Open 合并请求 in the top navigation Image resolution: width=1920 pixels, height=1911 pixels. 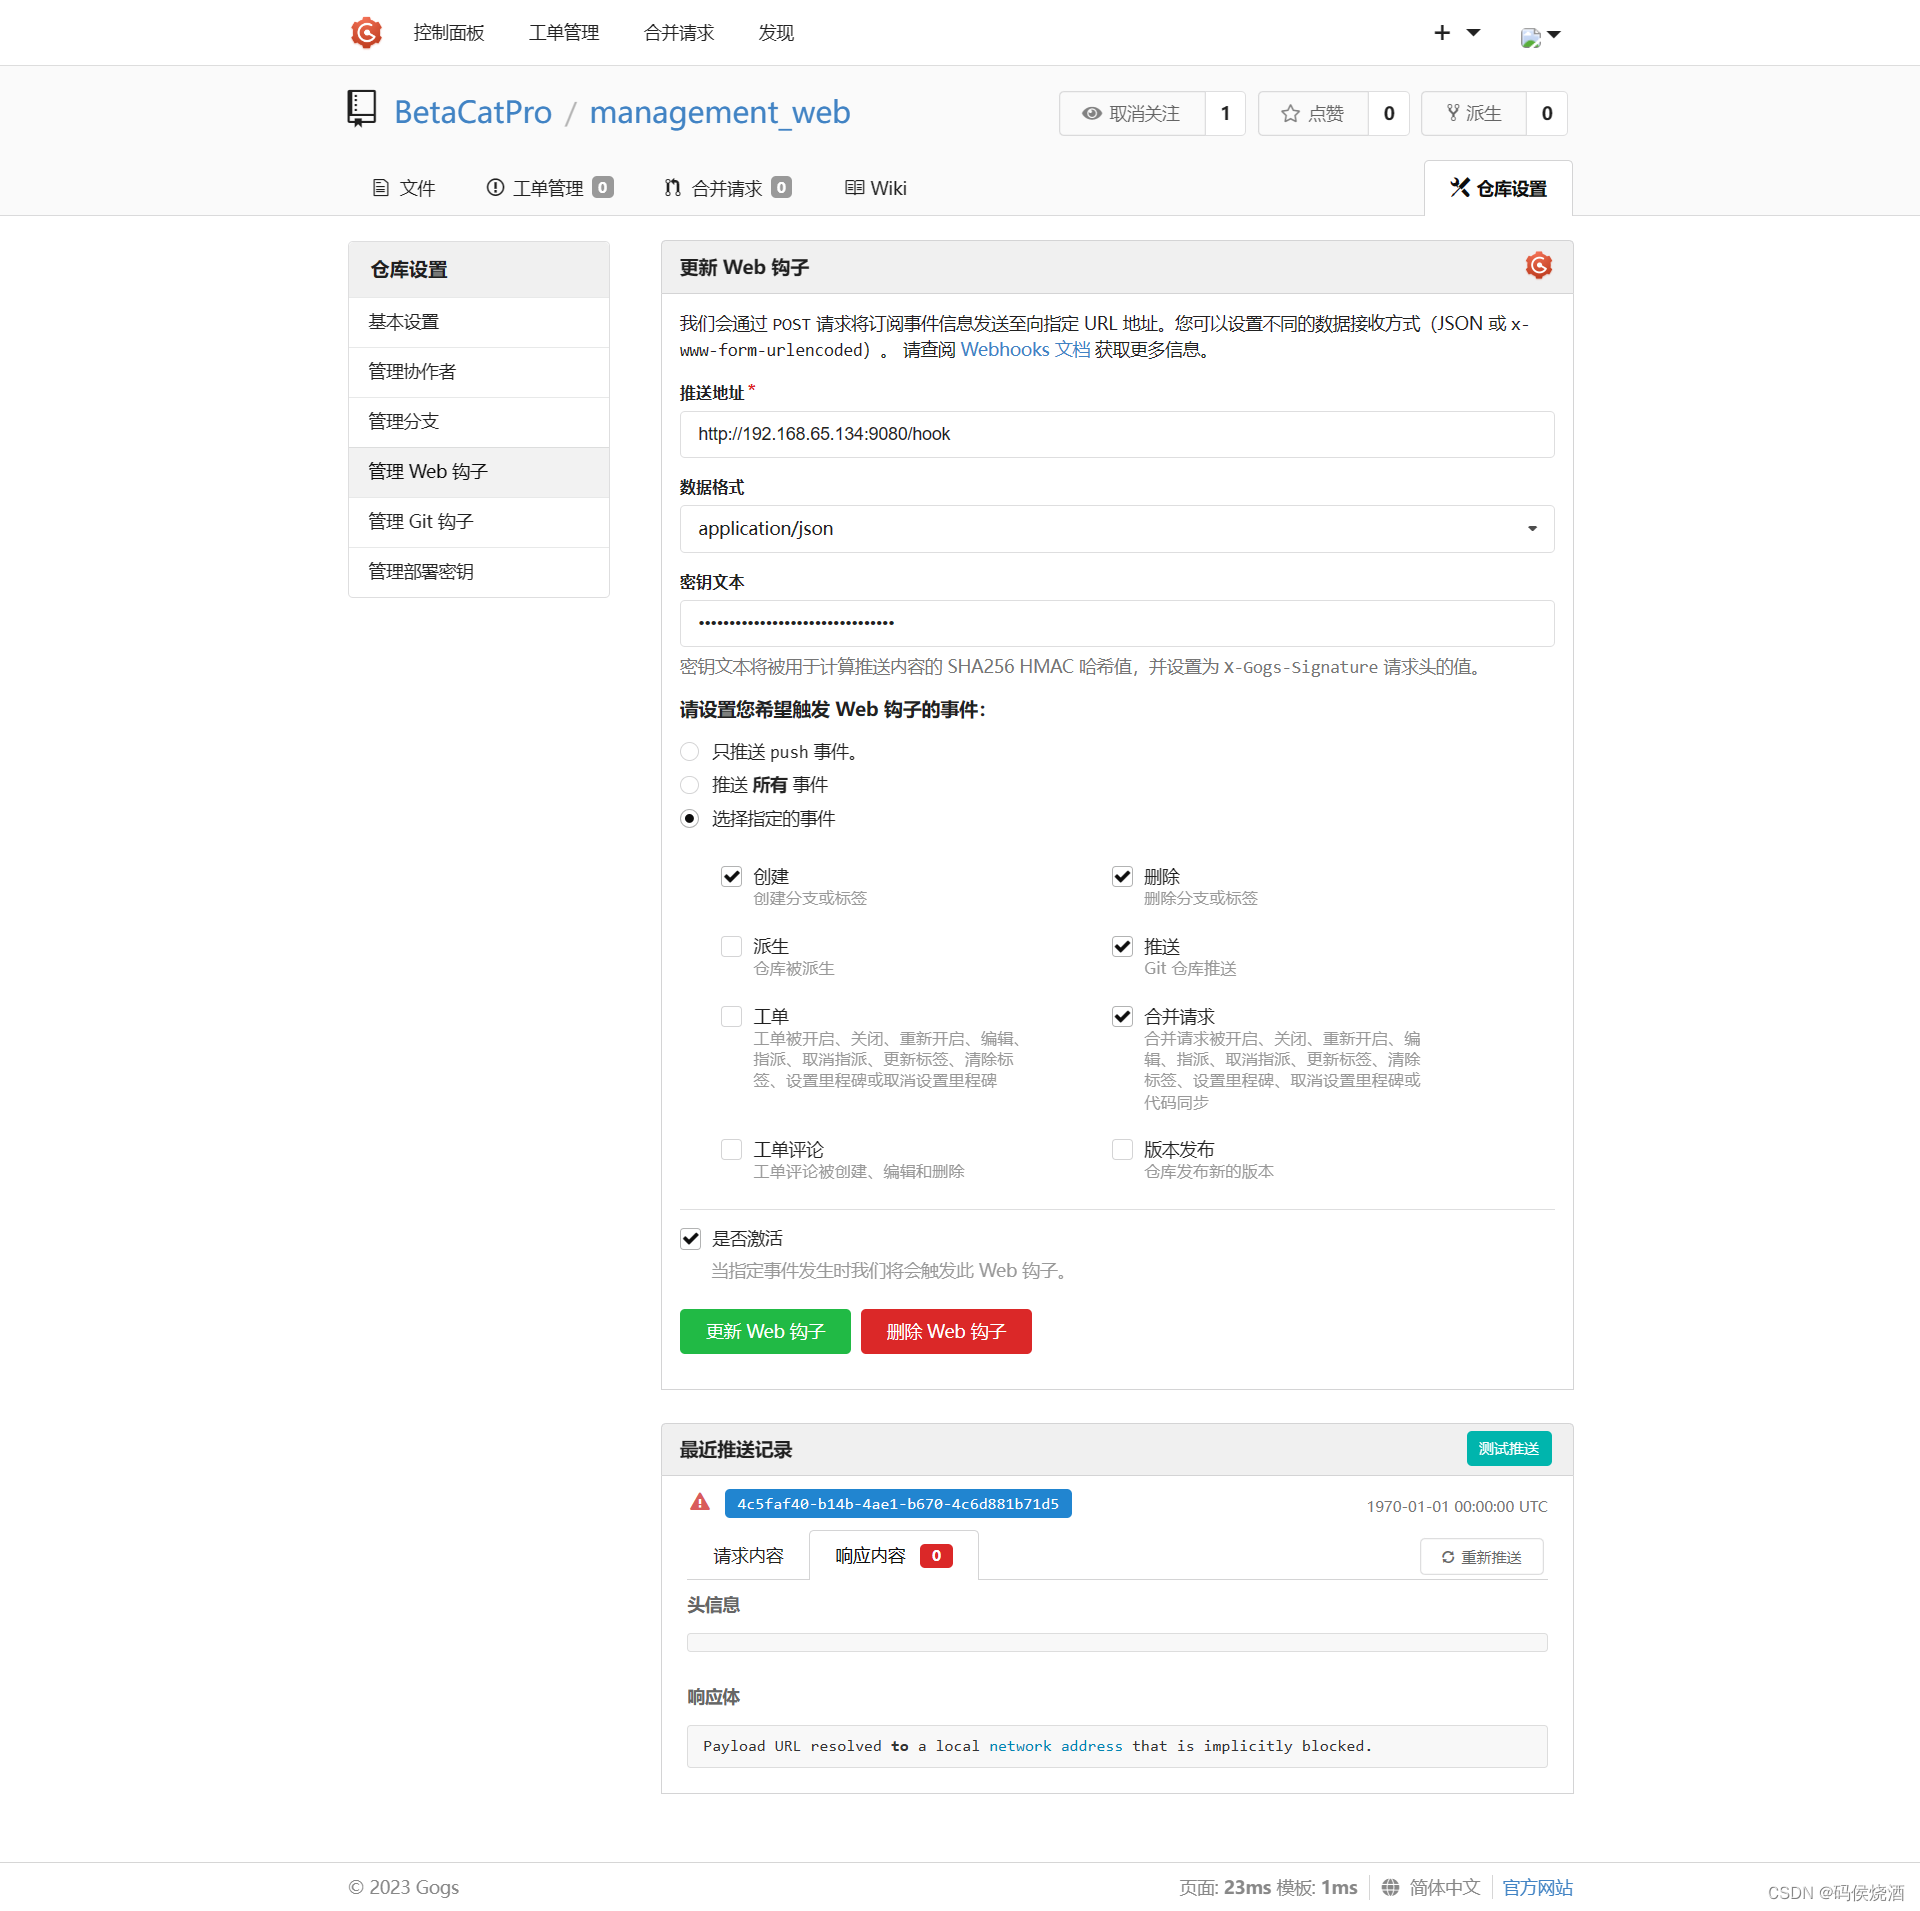pyautogui.click(x=679, y=33)
